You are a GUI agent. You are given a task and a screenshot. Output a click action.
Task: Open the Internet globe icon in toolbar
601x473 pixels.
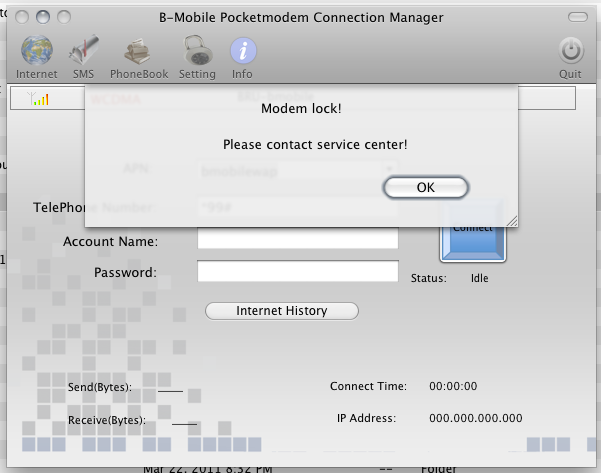click(x=36, y=52)
